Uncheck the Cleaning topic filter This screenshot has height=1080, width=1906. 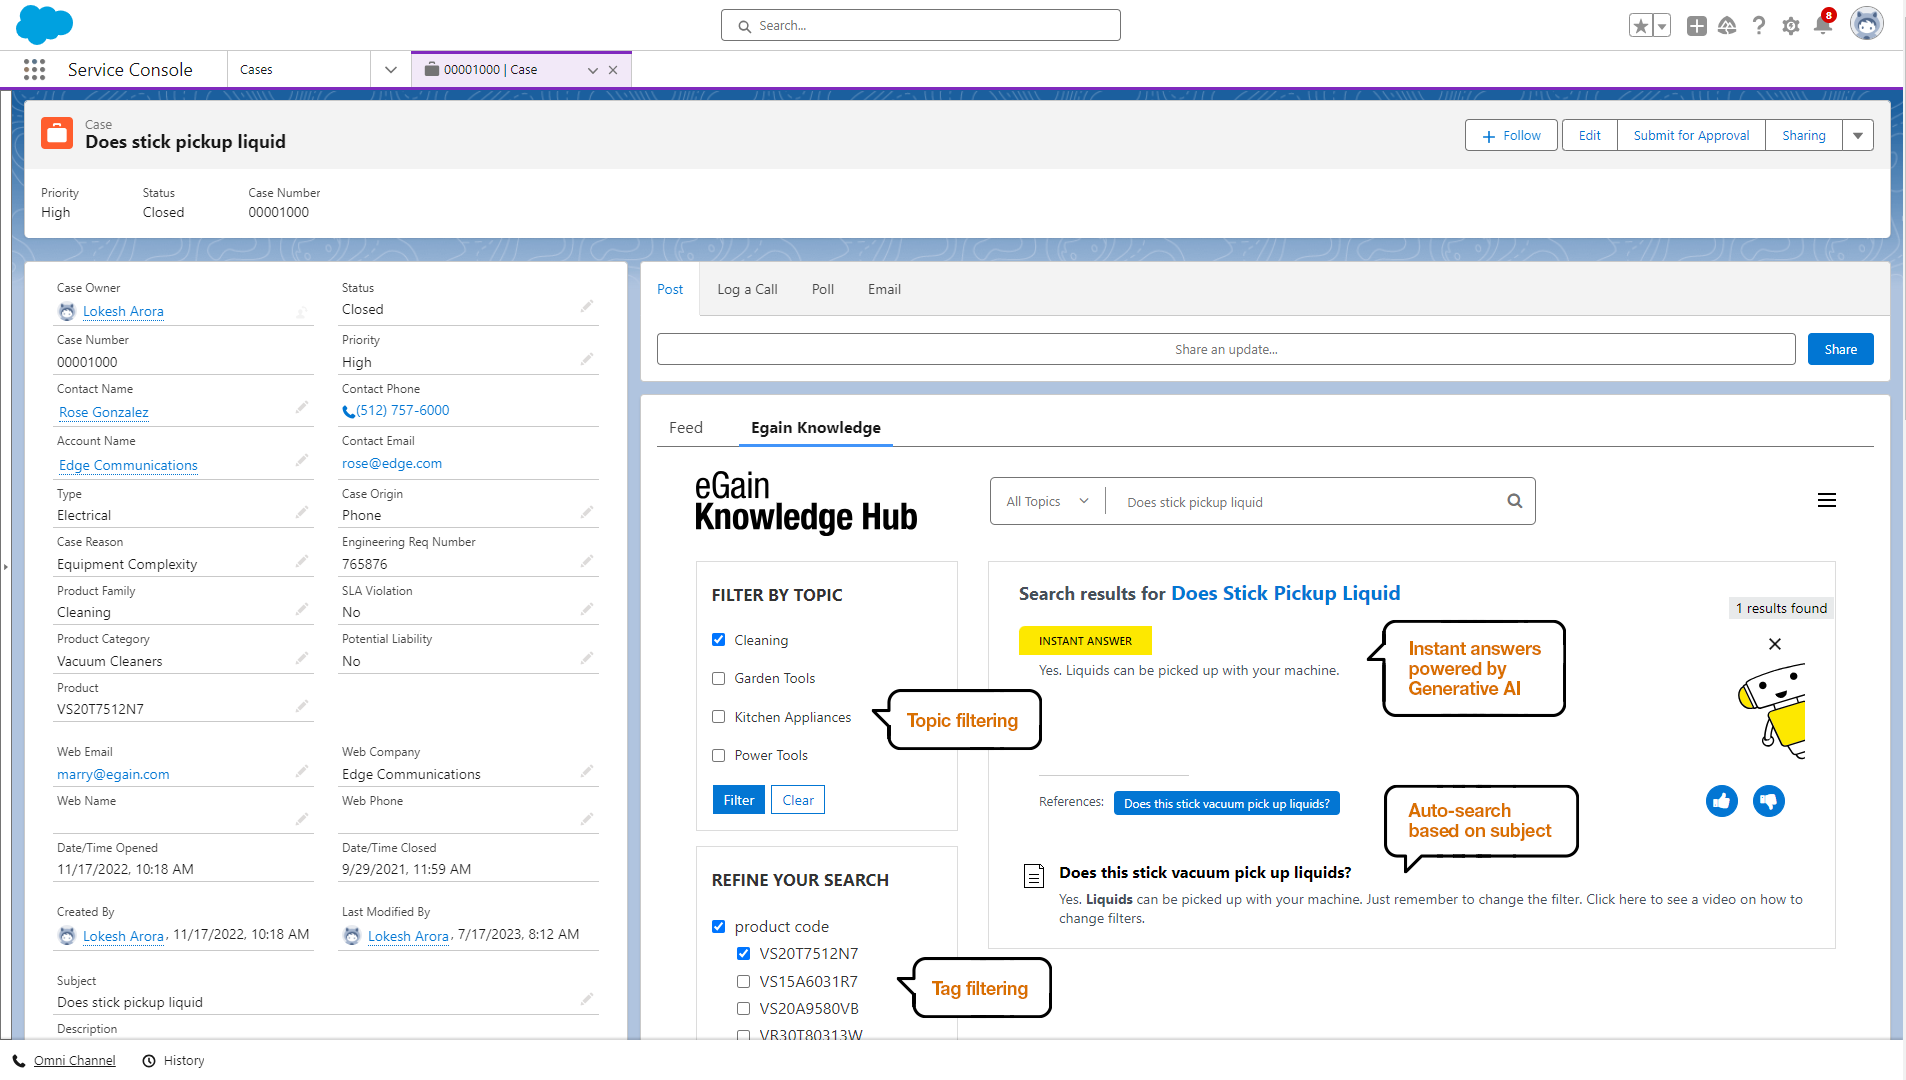click(718, 640)
